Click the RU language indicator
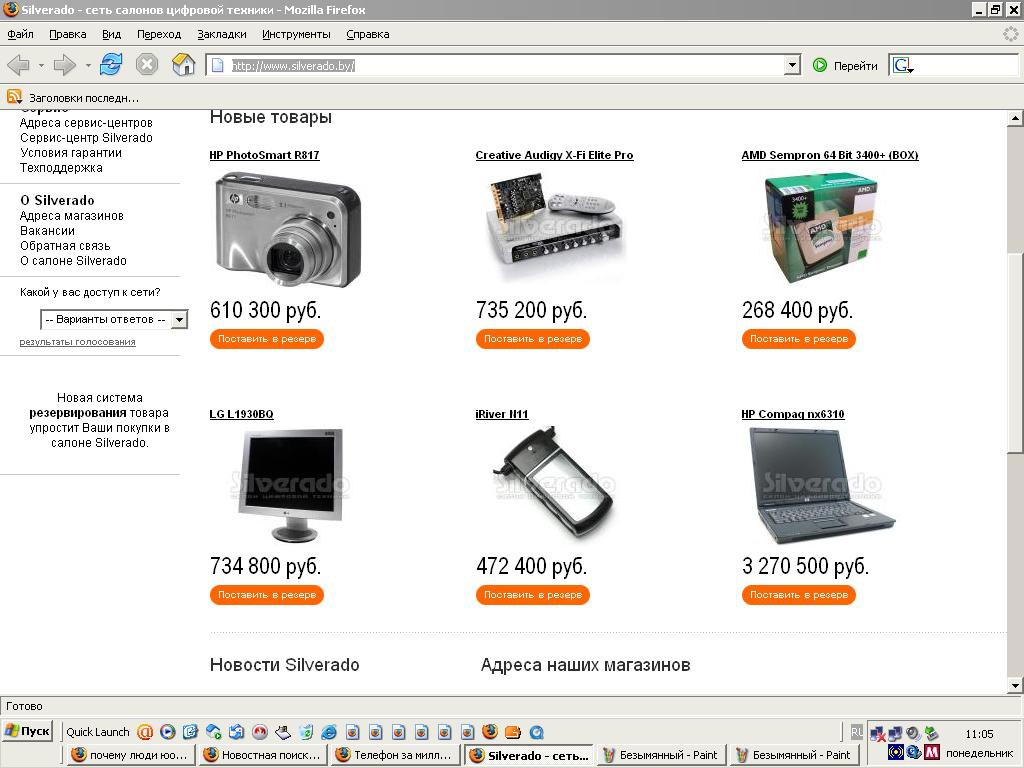Image resolution: width=1024 pixels, height=768 pixels. pos(856,732)
